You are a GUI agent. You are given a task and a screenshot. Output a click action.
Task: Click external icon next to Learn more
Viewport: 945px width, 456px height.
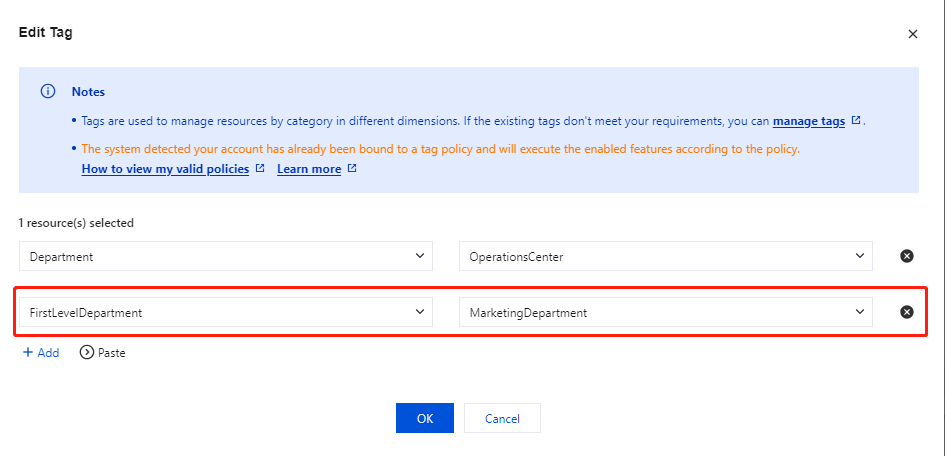[352, 169]
